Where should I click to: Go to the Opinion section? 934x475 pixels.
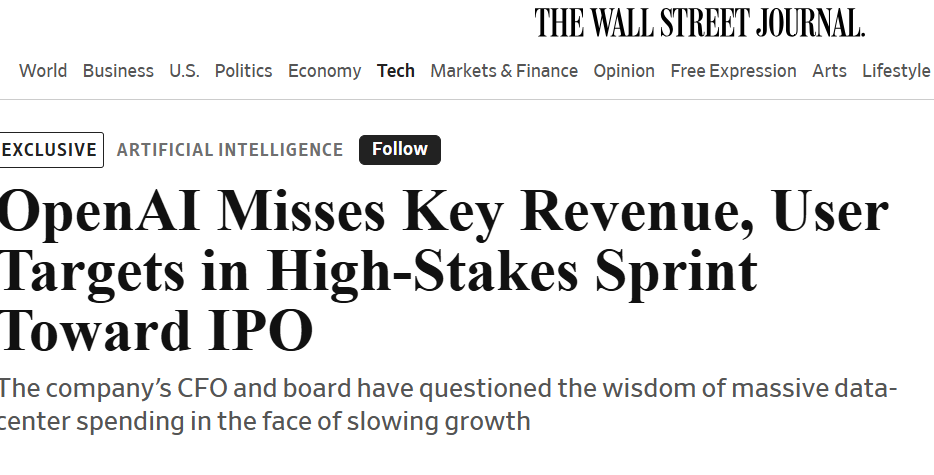point(624,71)
